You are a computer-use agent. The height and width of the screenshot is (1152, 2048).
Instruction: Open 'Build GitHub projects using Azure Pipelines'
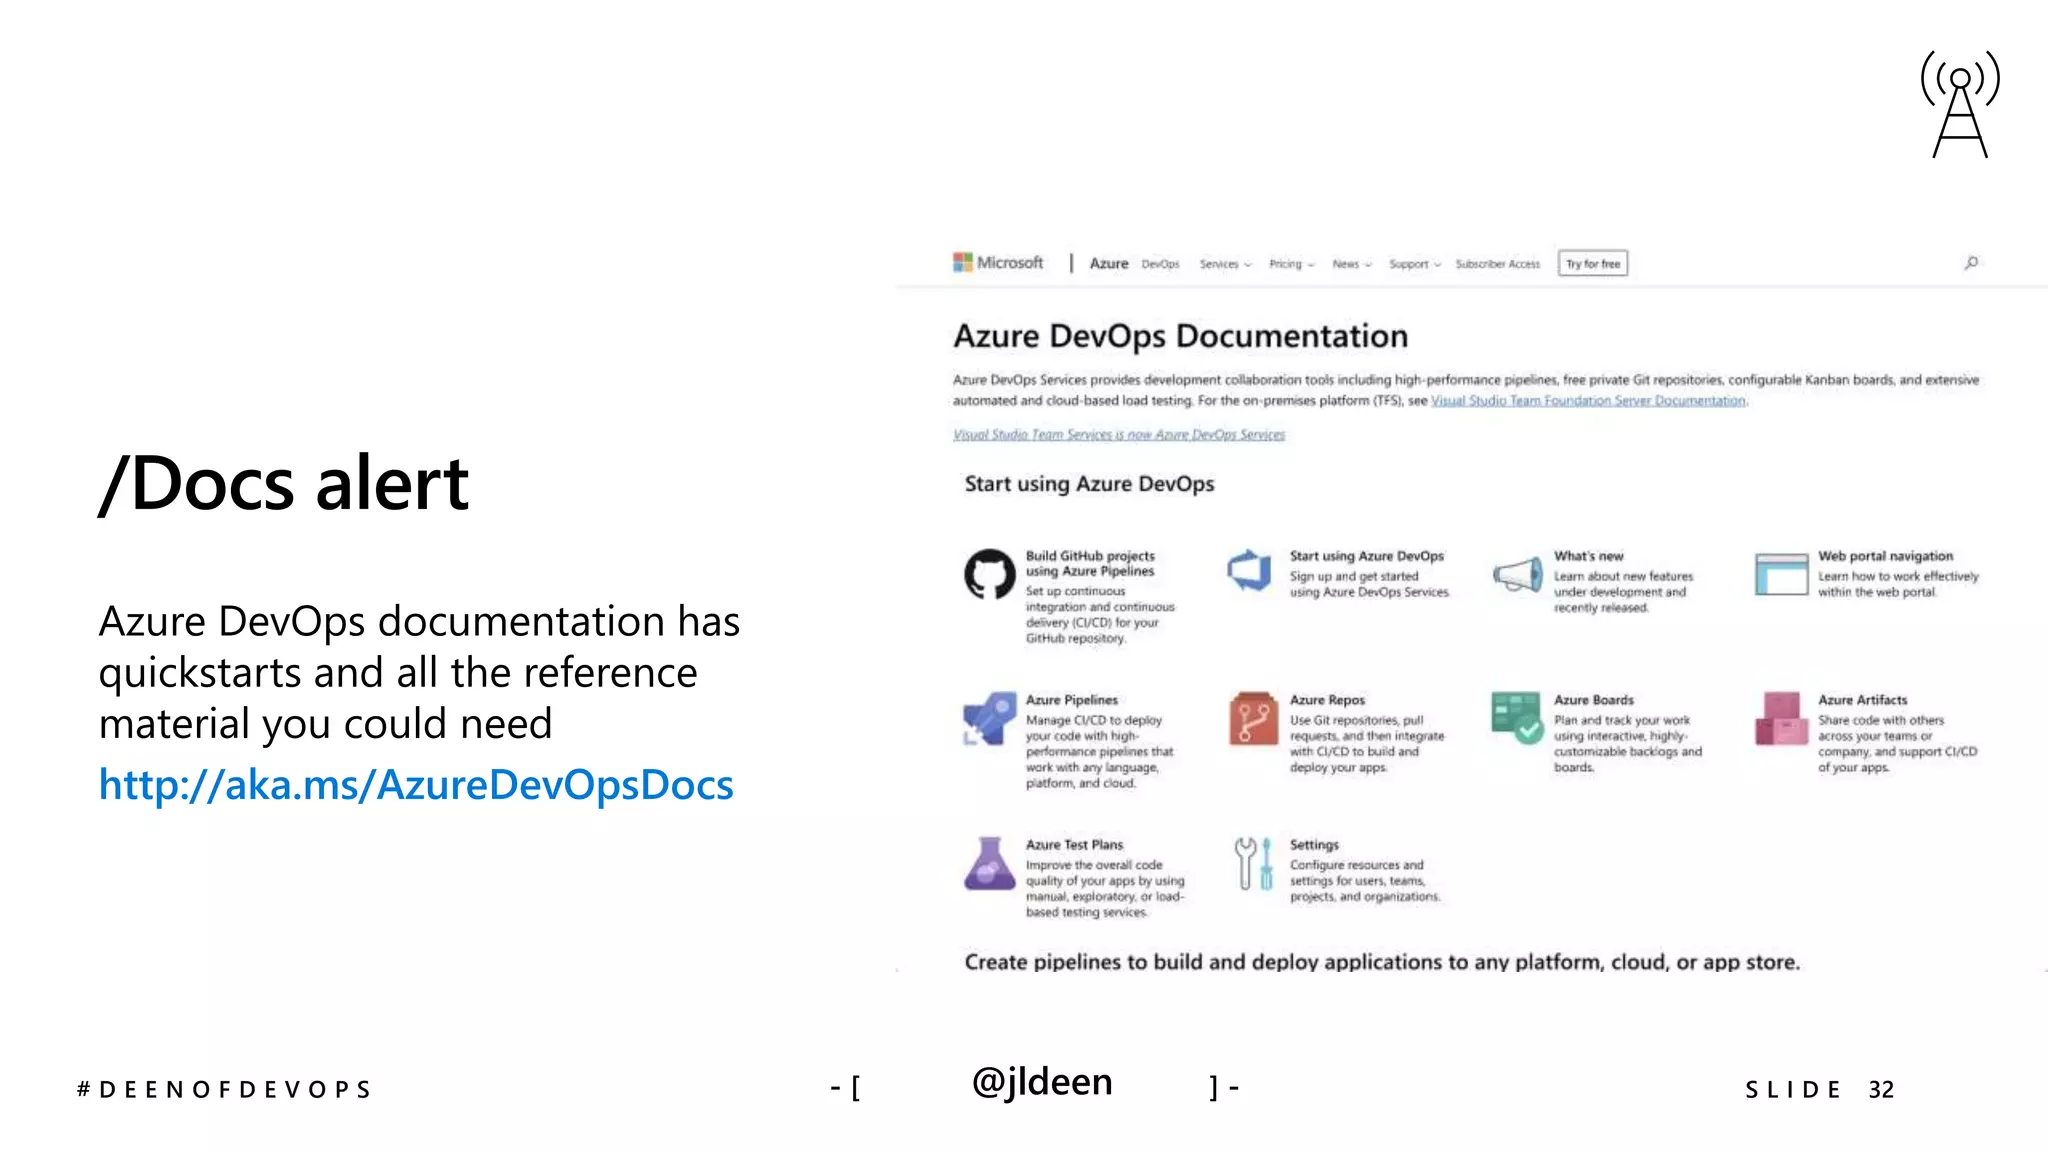1089,563
